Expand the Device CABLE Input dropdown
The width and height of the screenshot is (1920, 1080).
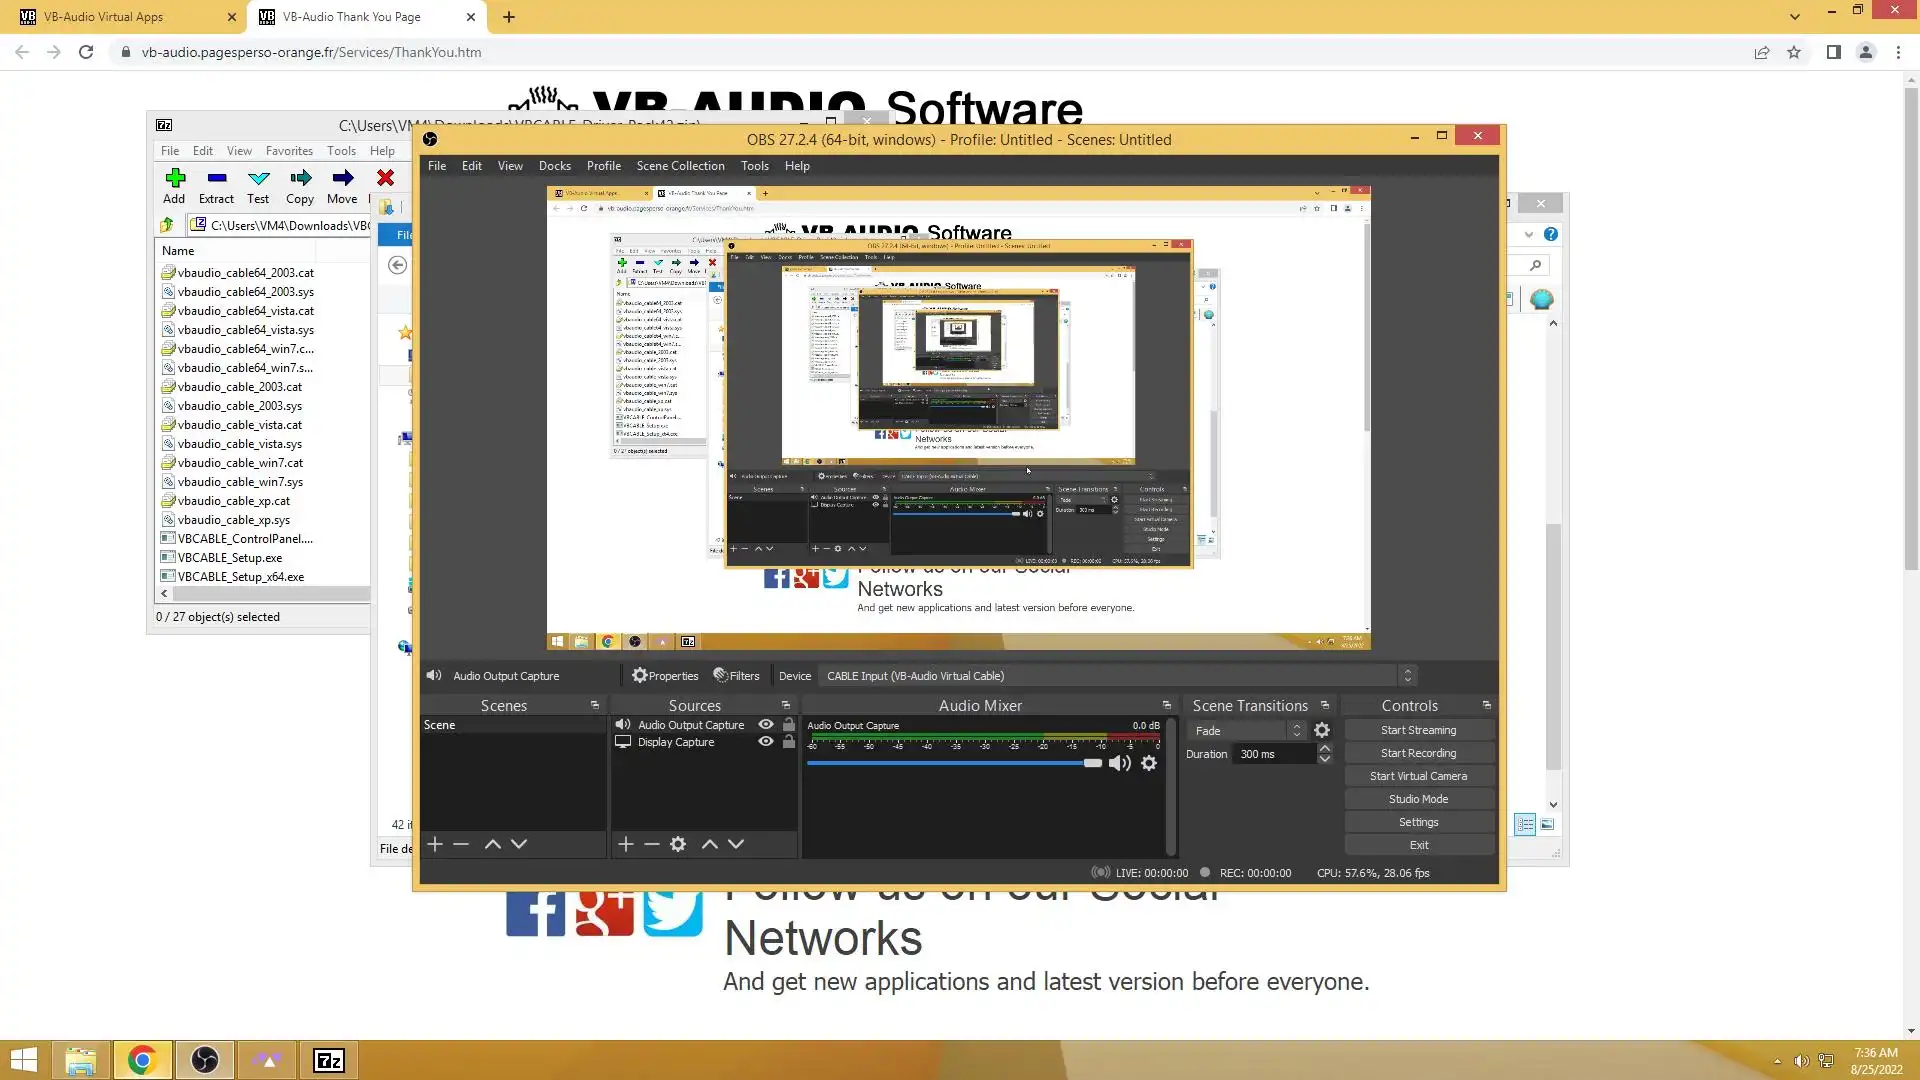[x=1407, y=676]
